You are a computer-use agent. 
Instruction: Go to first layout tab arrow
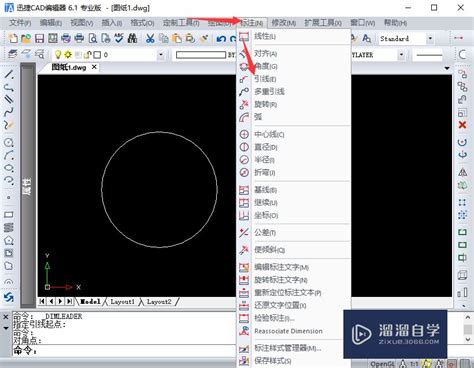coord(42,301)
